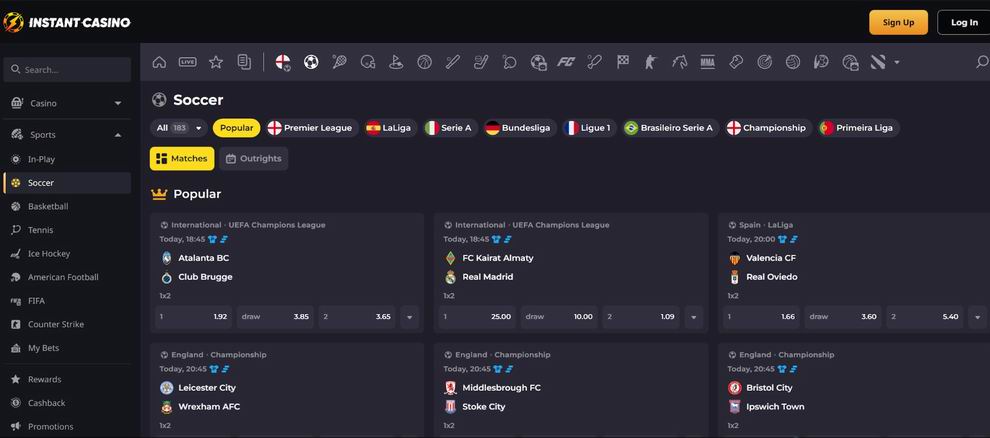990x438 pixels.
Task: Click the home icon in sports bar
Action: click(159, 62)
